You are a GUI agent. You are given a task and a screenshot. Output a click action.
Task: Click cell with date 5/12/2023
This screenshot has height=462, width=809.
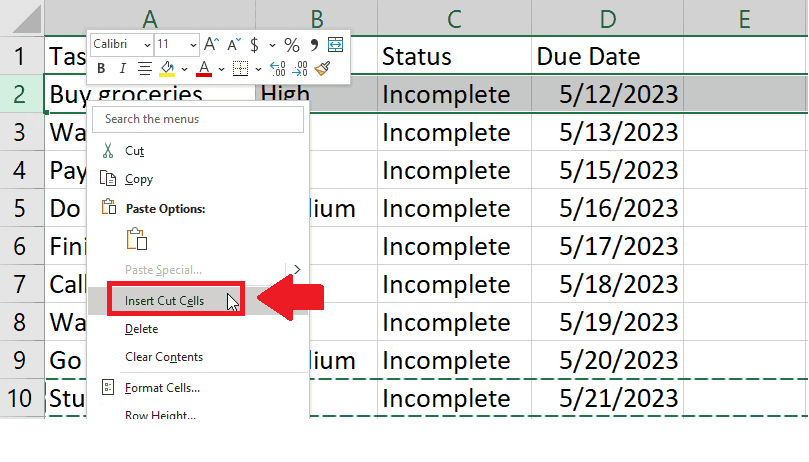point(607,94)
